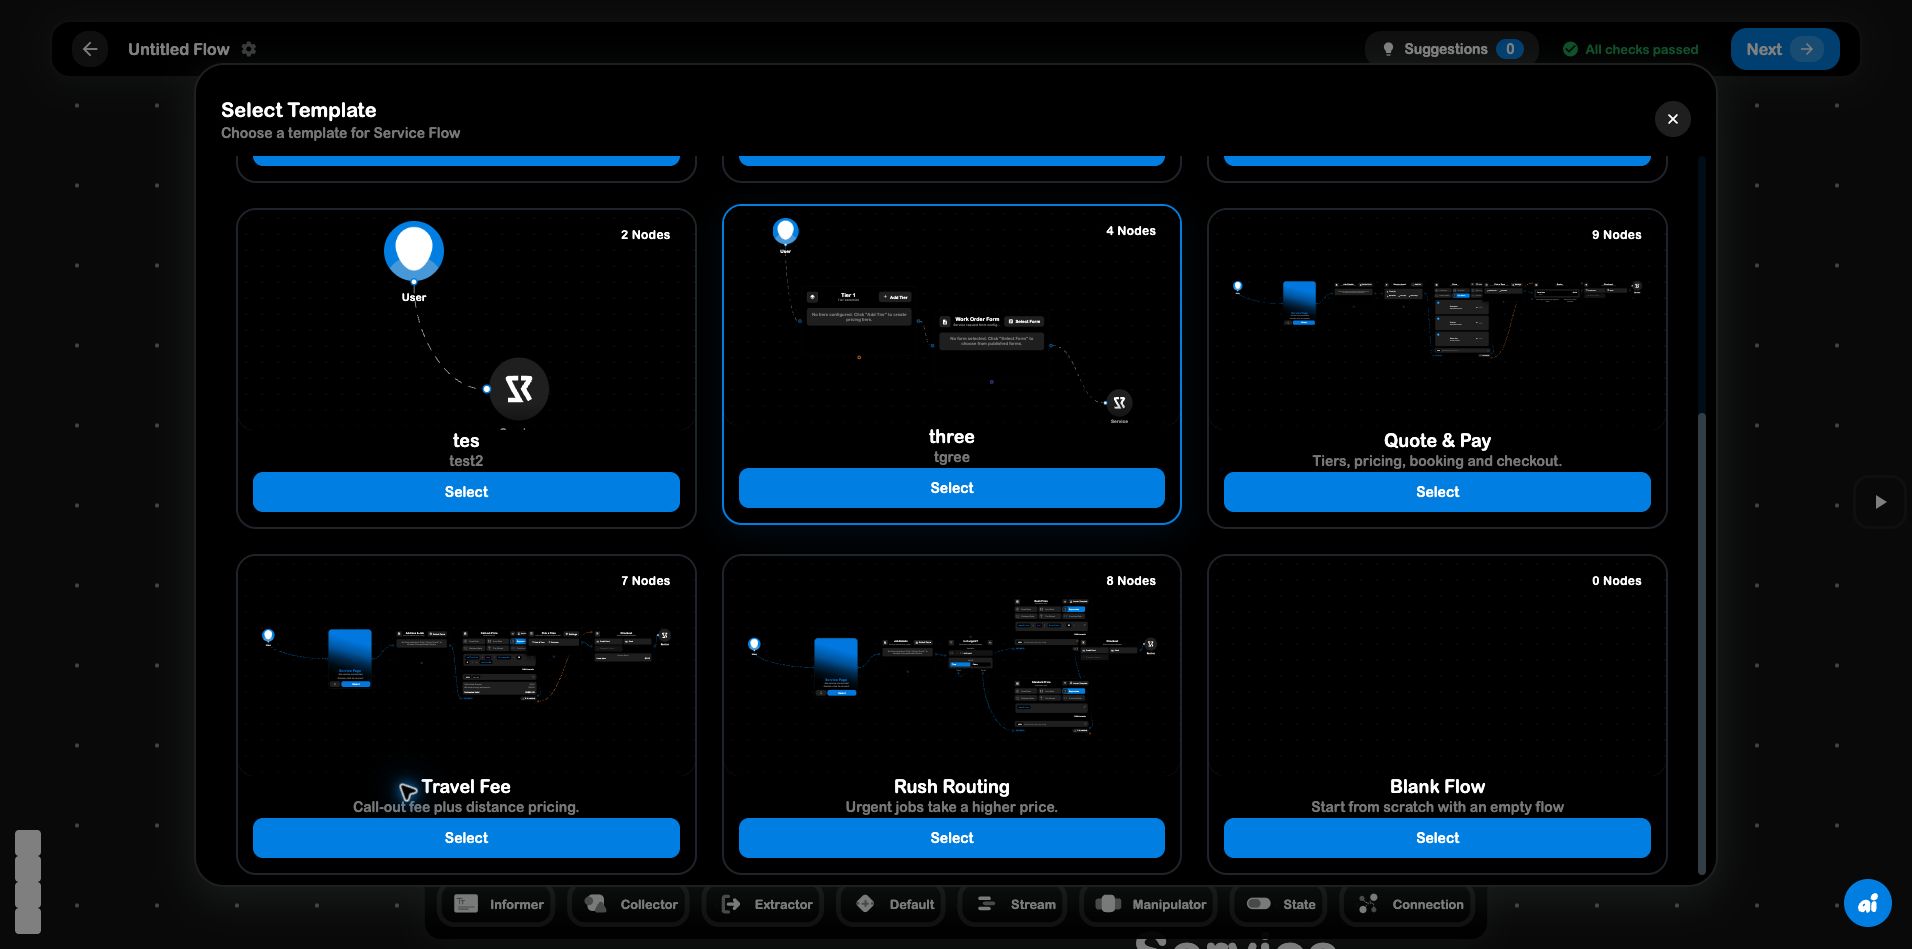Screen dimensions: 1912x949
Task: Select the Quote & Pay template
Action: pos(1437,492)
